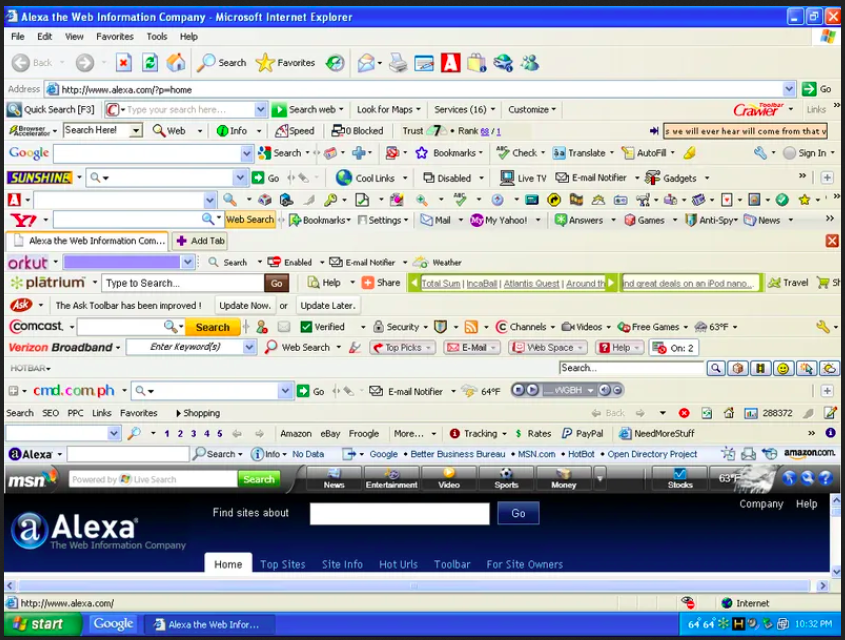Open the Search Here! combo box arrow
Screen dimensions: 845x640
[x=136, y=131]
